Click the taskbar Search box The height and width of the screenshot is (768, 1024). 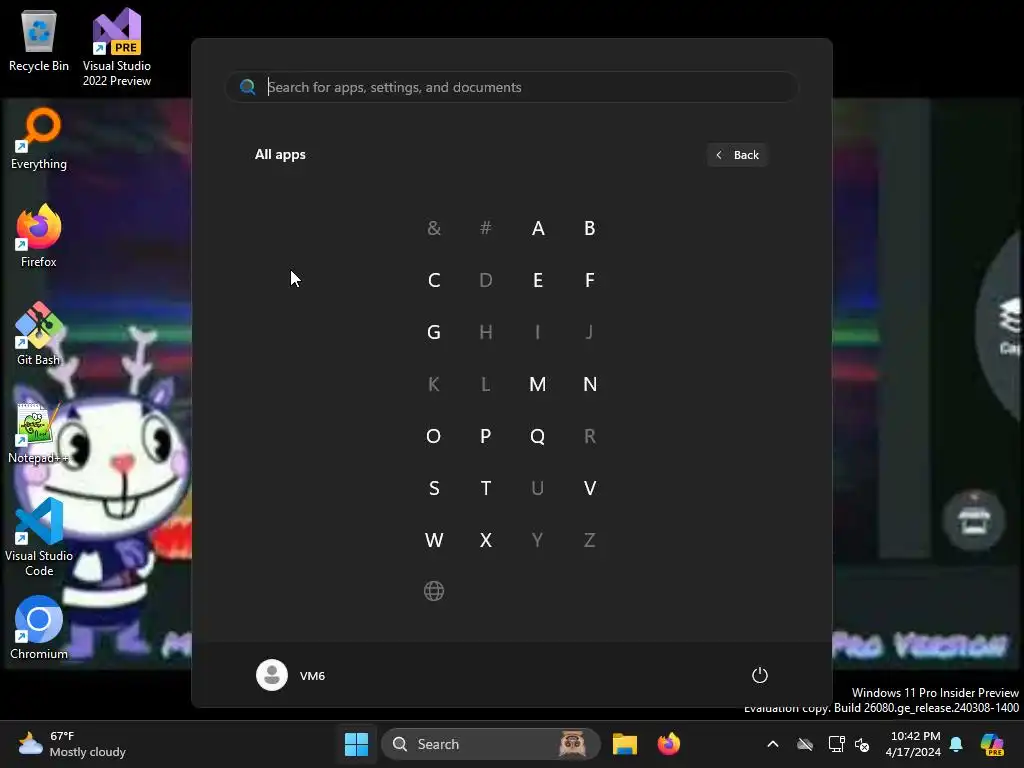point(490,744)
